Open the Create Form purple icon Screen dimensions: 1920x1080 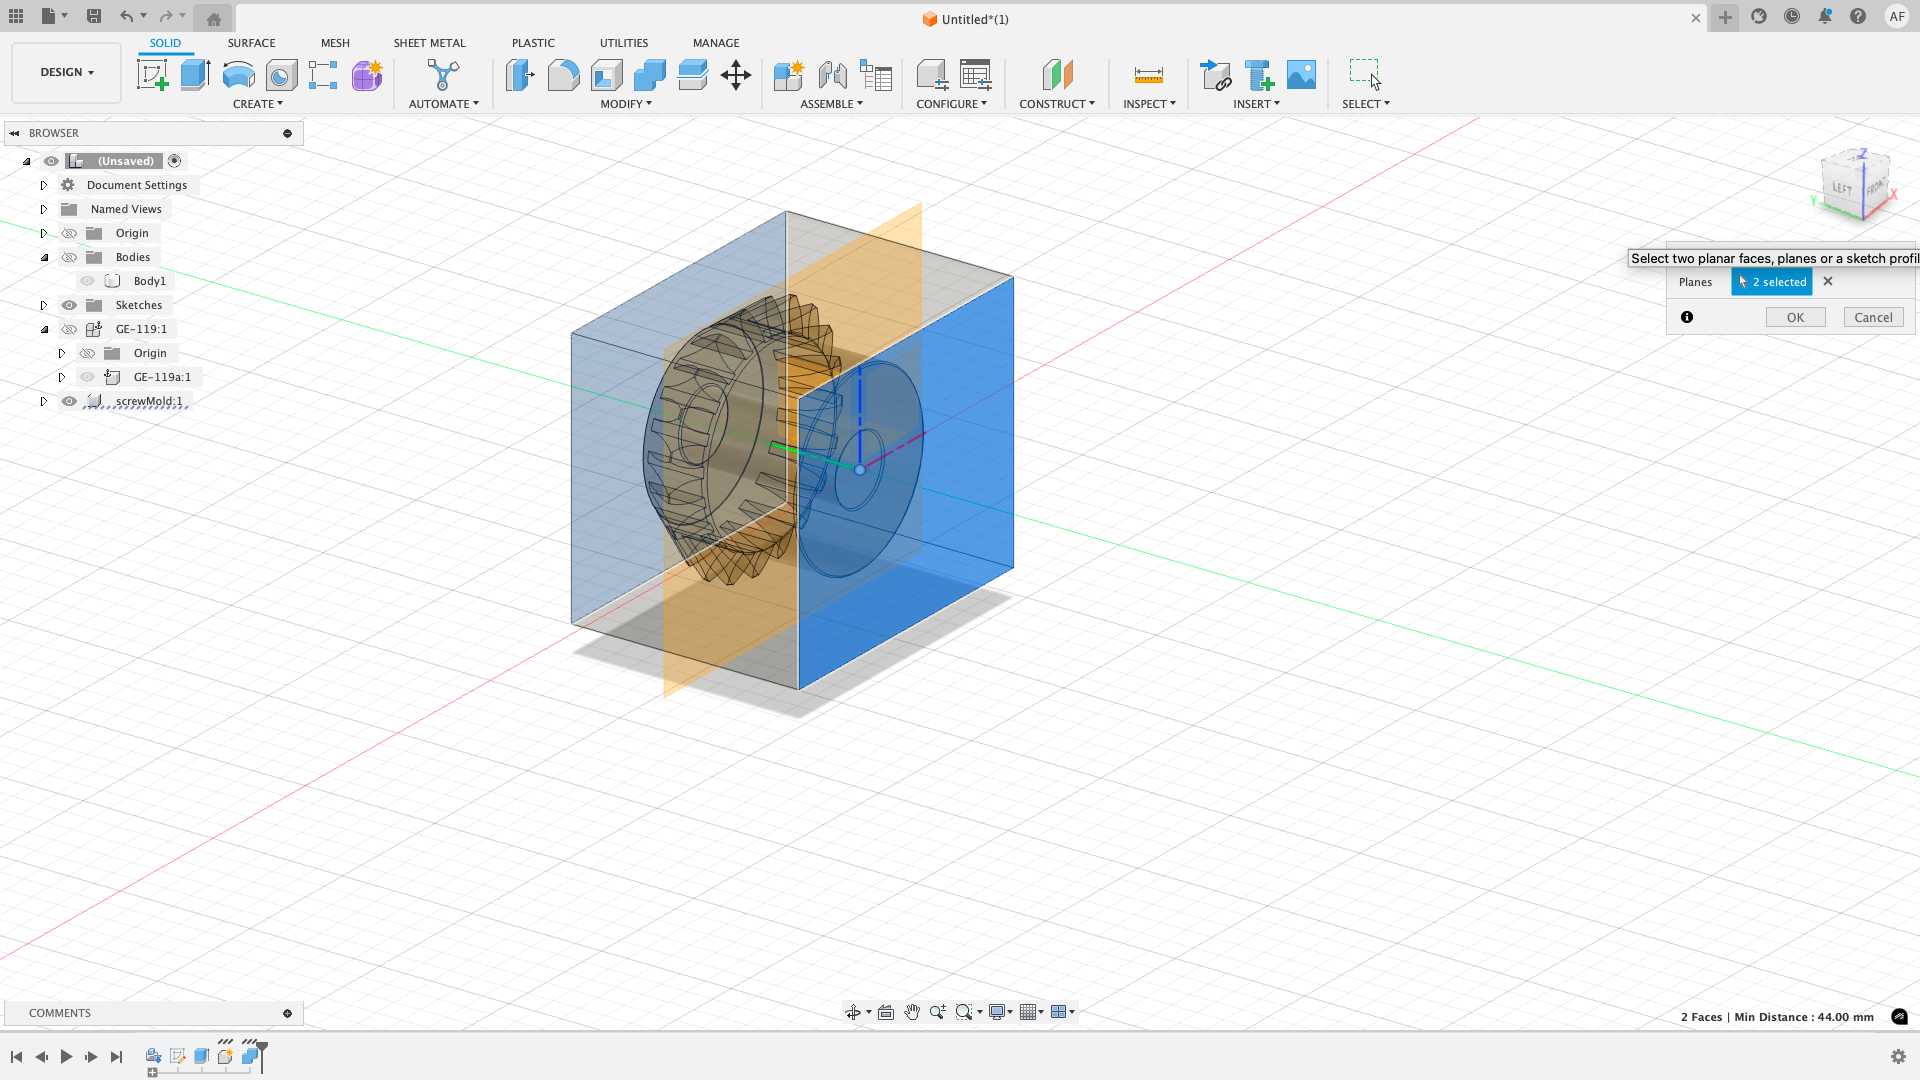pos(367,75)
